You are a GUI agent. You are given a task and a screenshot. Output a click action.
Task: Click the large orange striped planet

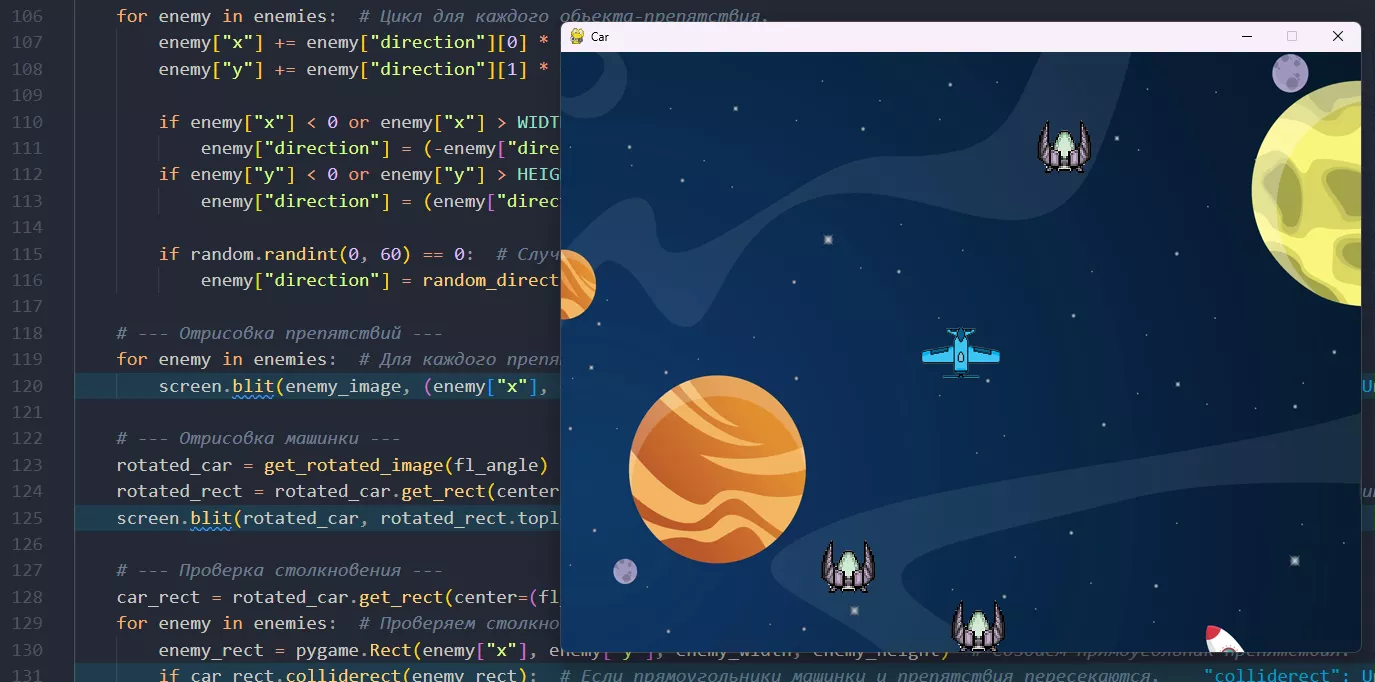pos(716,470)
